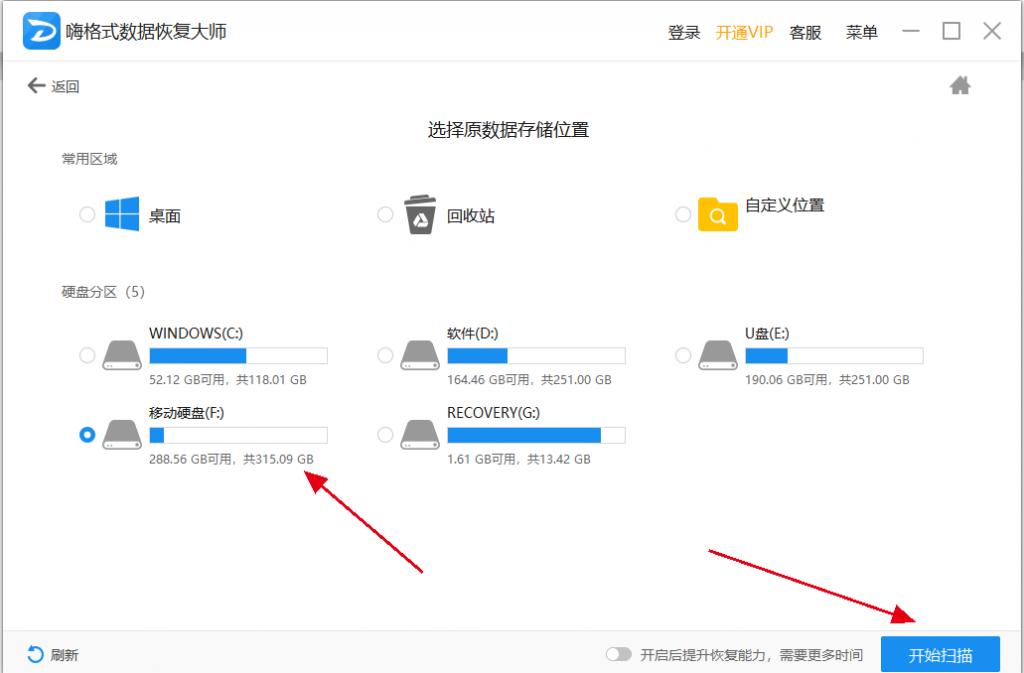
Task: Click the 移动硬盘(F:) drive name
Action: [x=186, y=413]
